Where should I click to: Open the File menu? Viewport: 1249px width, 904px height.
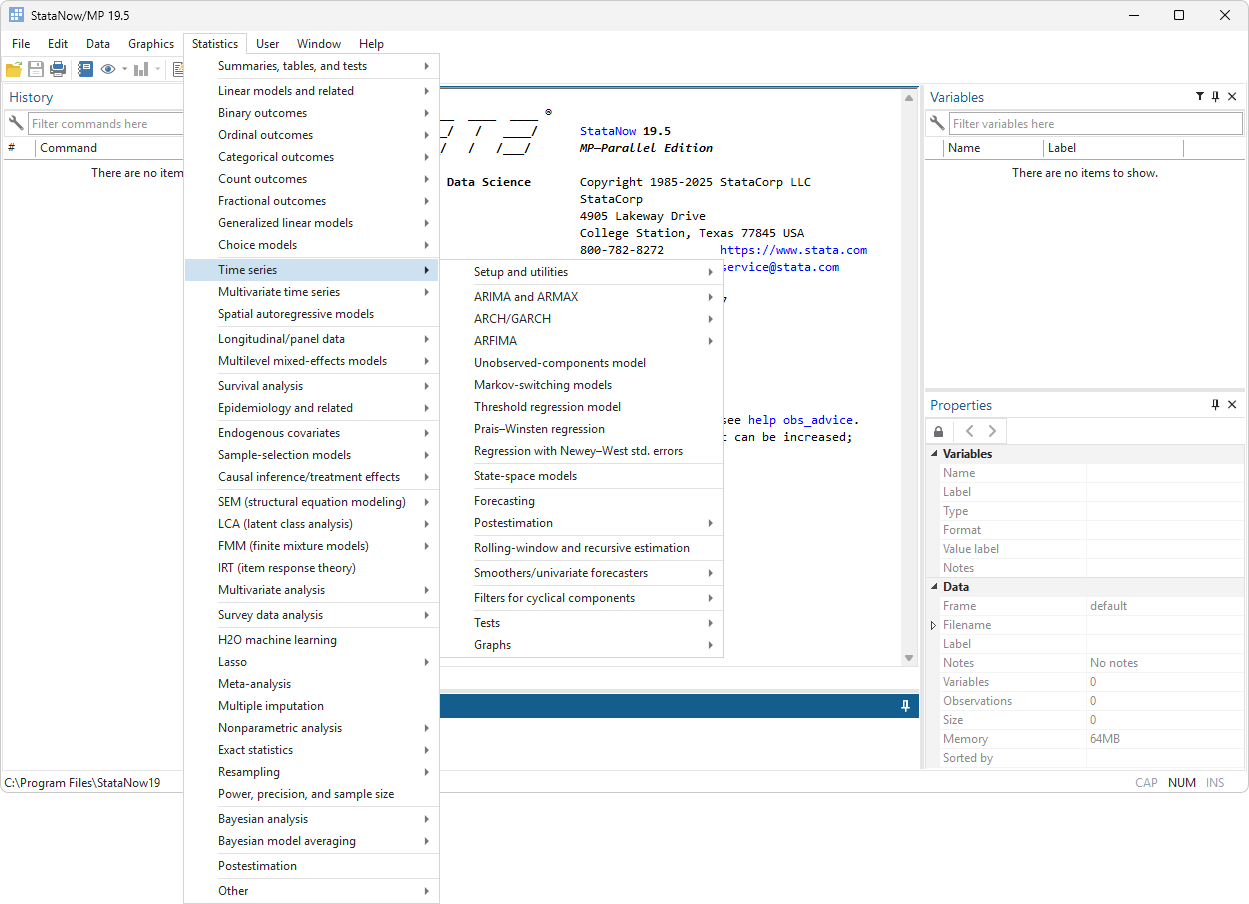[x=21, y=44]
